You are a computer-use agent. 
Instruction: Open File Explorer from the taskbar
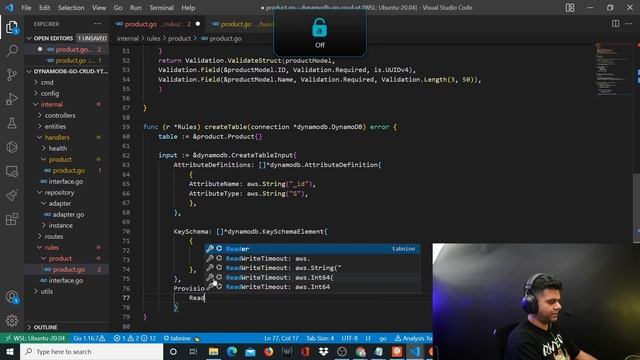coord(213,351)
